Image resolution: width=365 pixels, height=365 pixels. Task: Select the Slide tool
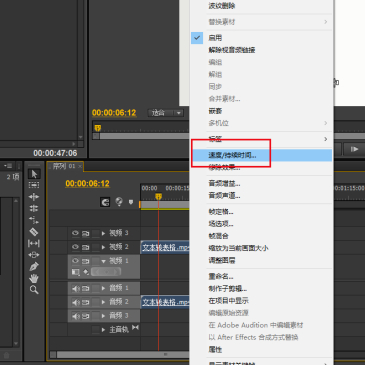pyautogui.click(x=34, y=255)
